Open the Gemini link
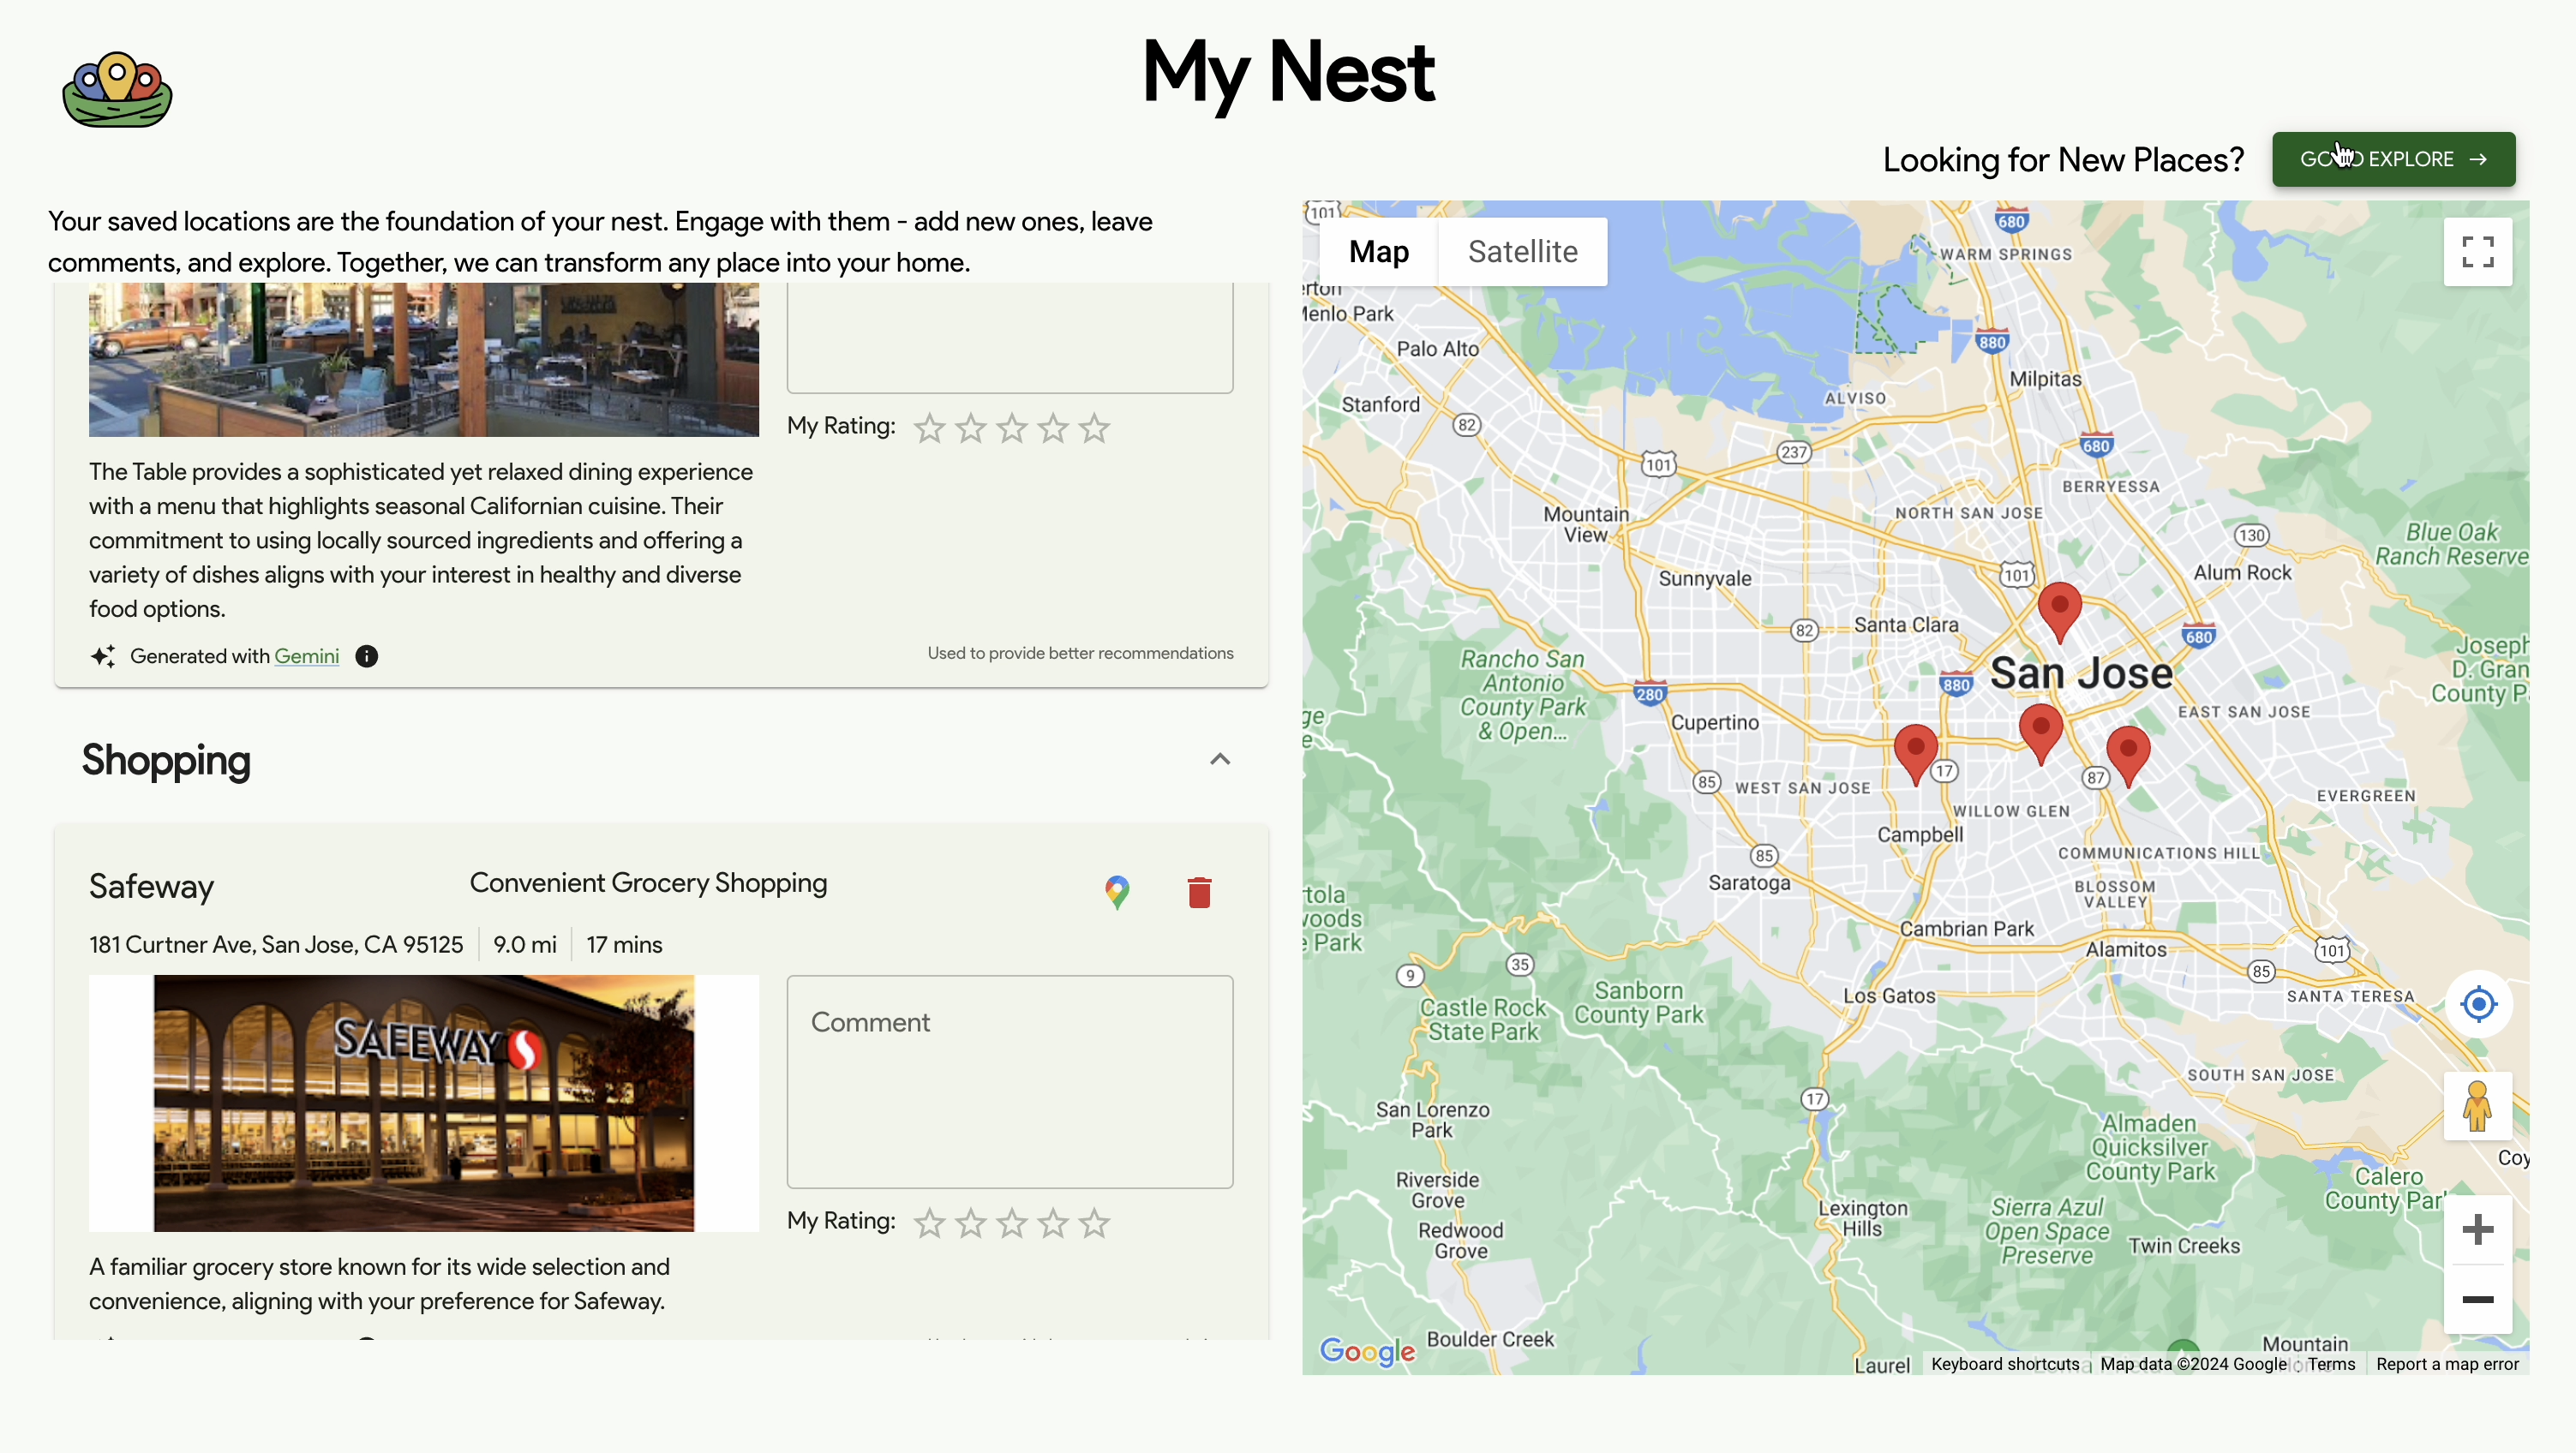2576x1453 pixels. 306,656
